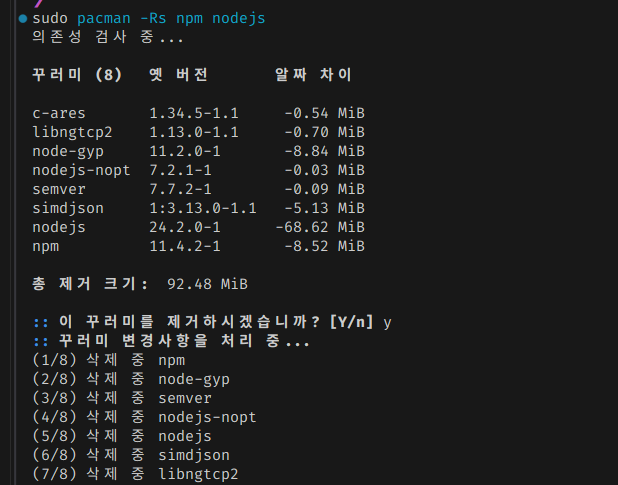This screenshot has height=485, width=618.
Task: Click 'libngtcp2' package name in table
Action: point(72,132)
